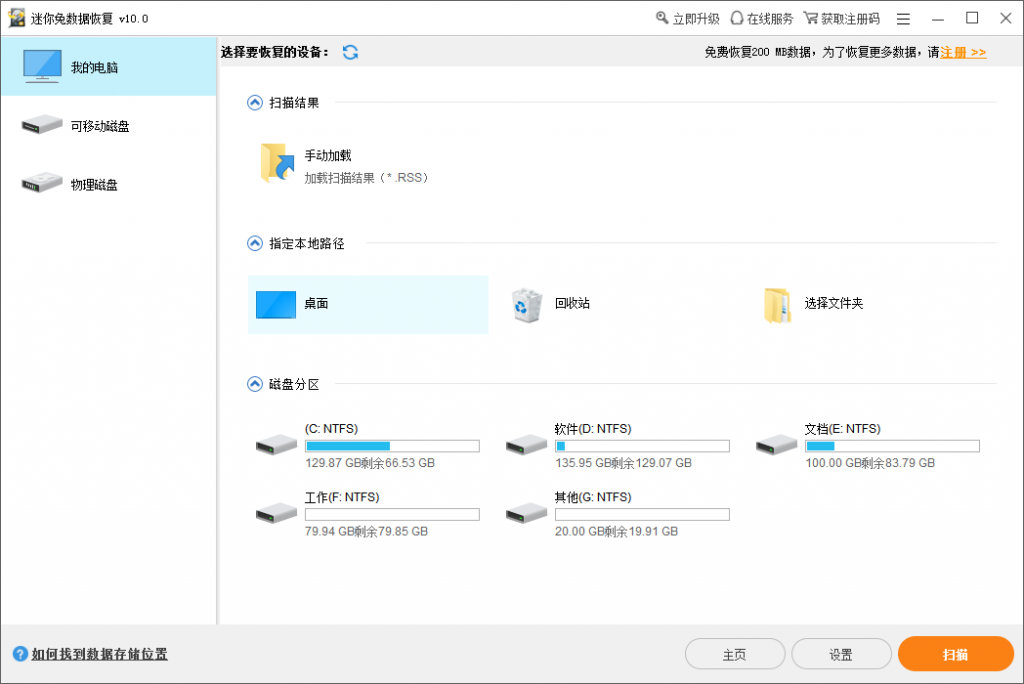The image size is (1024, 684).
Task: Click the 指定本地路径 section heading
Action: tap(306, 243)
